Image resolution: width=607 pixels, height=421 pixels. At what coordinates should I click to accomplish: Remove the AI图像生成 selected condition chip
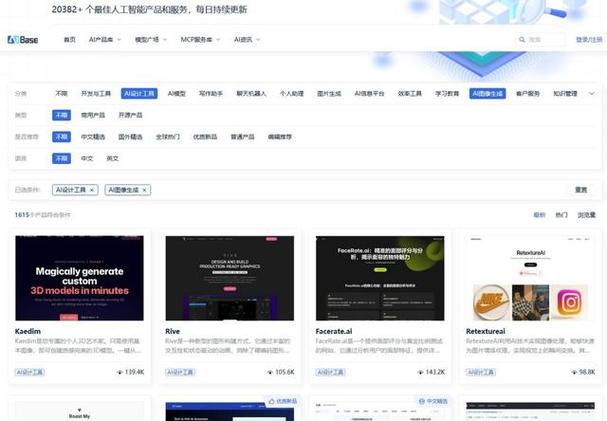tap(144, 190)
